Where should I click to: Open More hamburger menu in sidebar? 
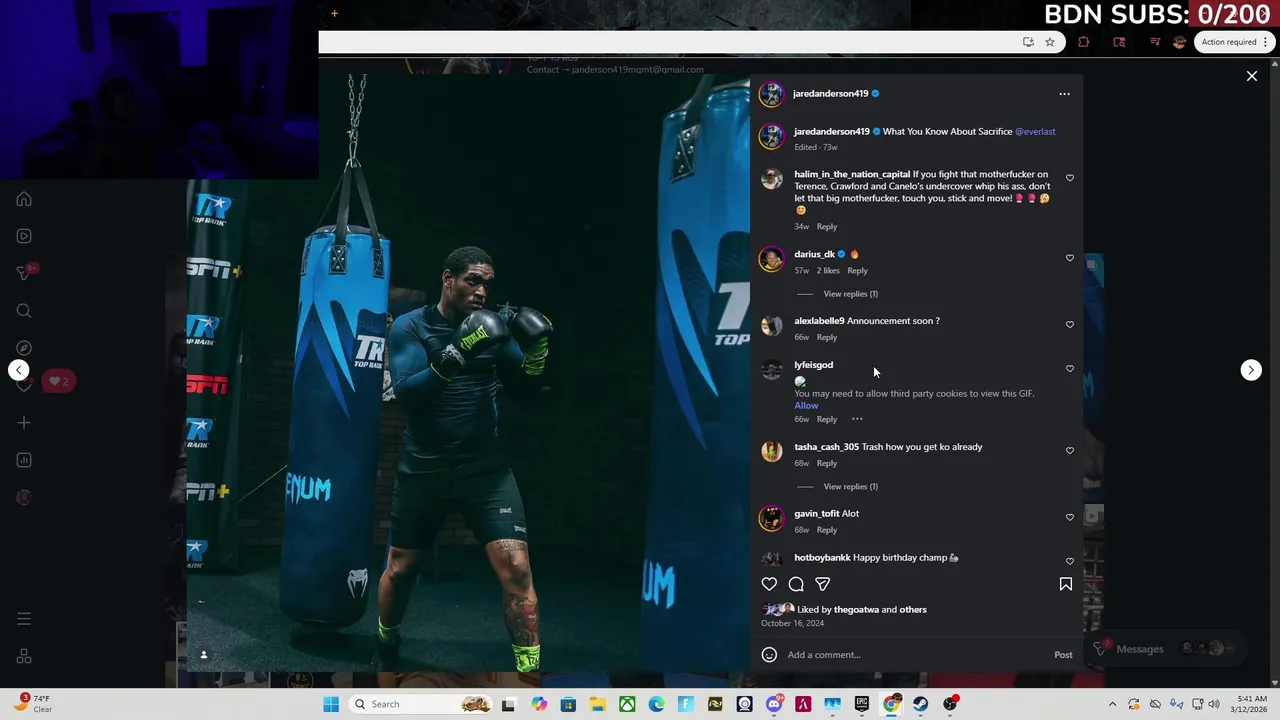24,619
